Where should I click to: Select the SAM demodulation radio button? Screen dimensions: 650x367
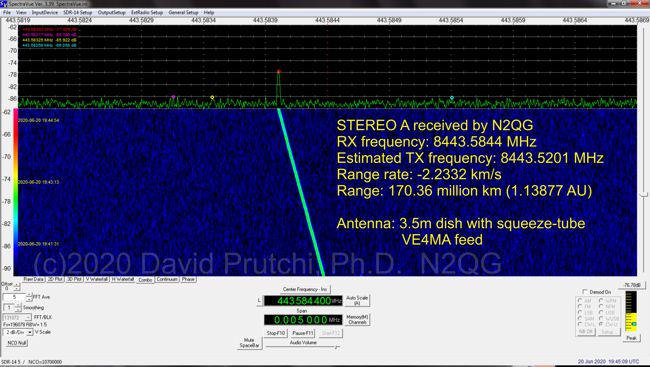coord(580,318)
